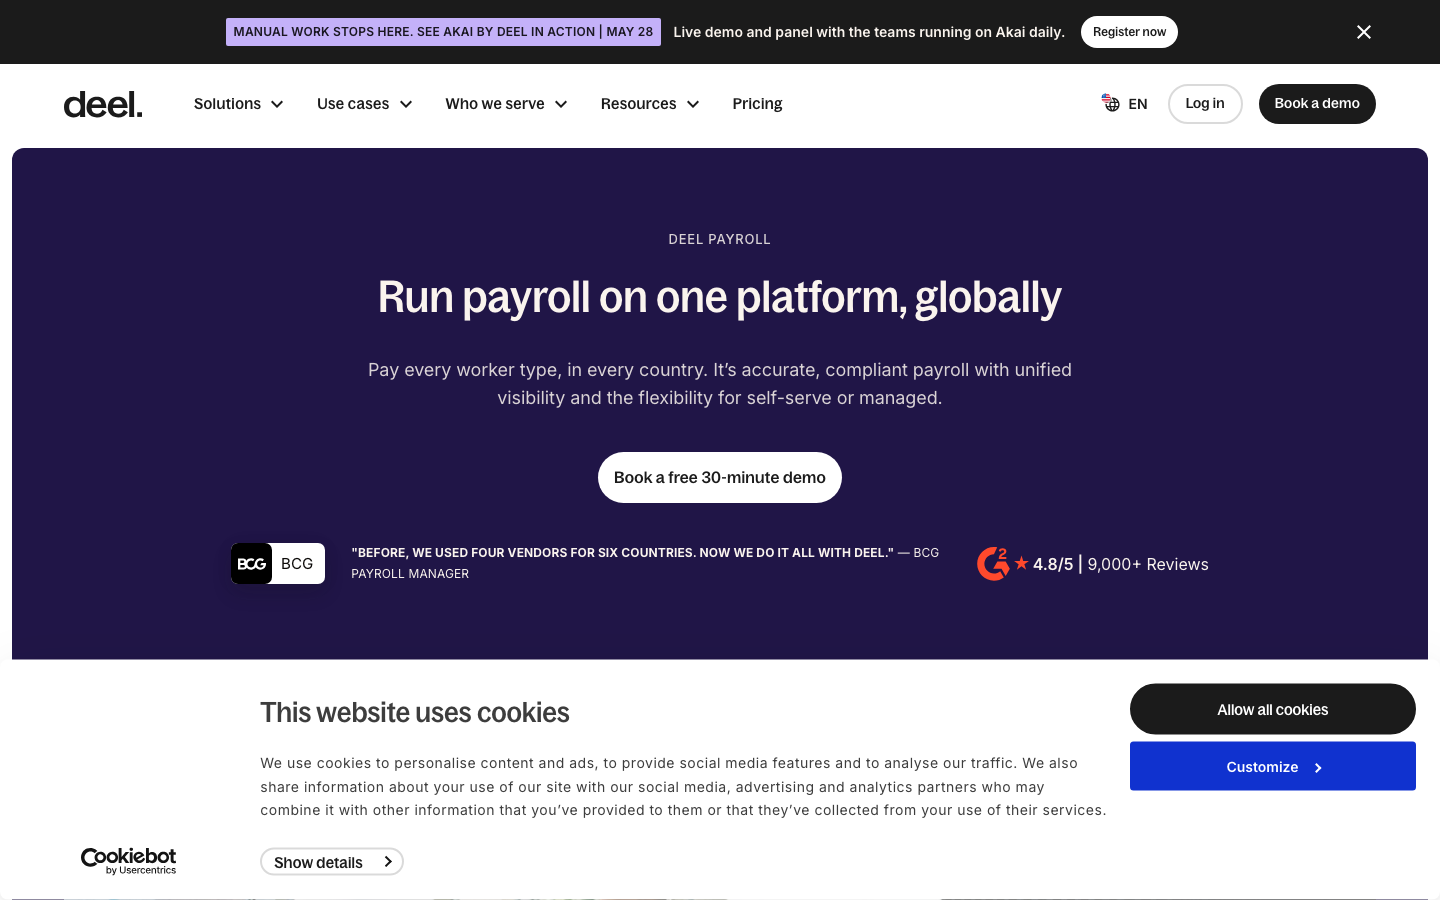Expand Show details in cookie notice
This screenshot has height=900, width=1440.
click(332, 862)
